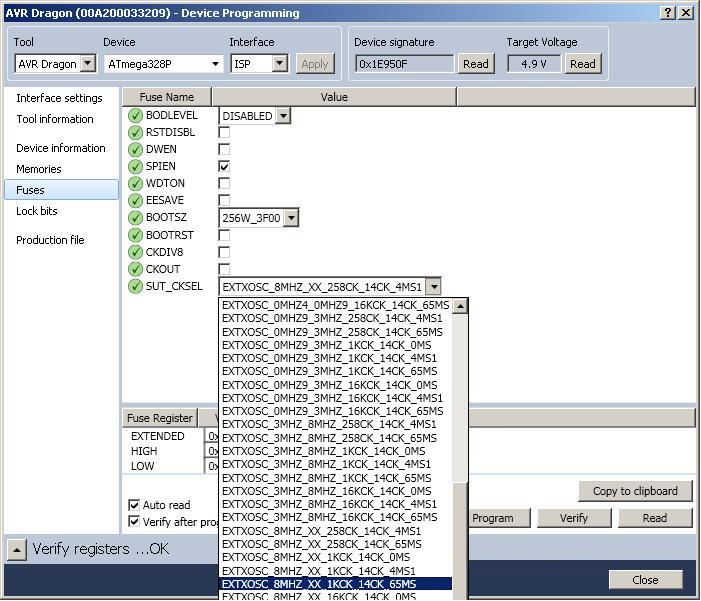Click the green check icon next to DWEN
This screenshot has height=601, width=701.
[x=135, y=150]
